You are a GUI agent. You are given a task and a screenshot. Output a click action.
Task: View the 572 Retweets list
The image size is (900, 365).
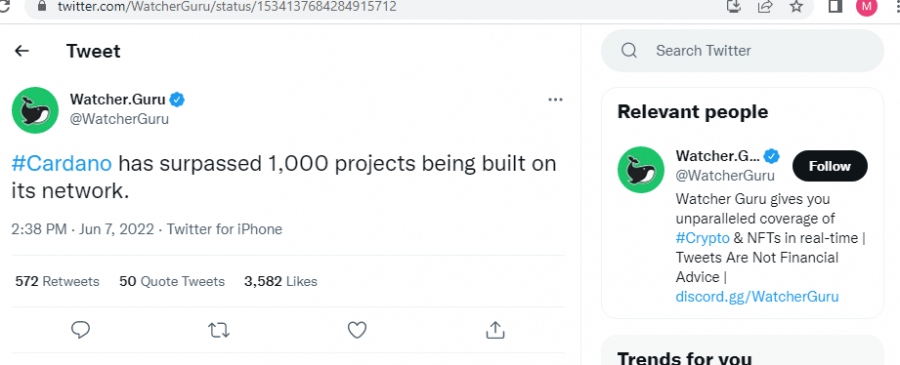click(57, 281)
